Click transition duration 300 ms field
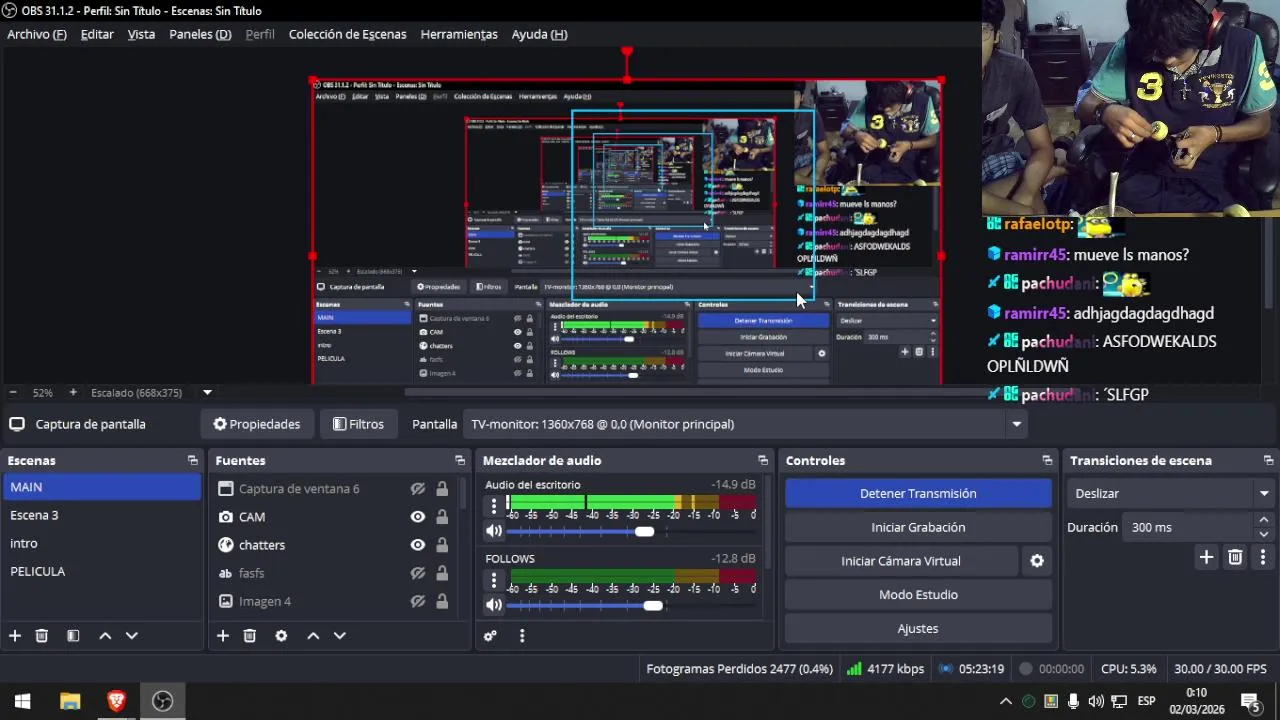 pos(1188,527)
